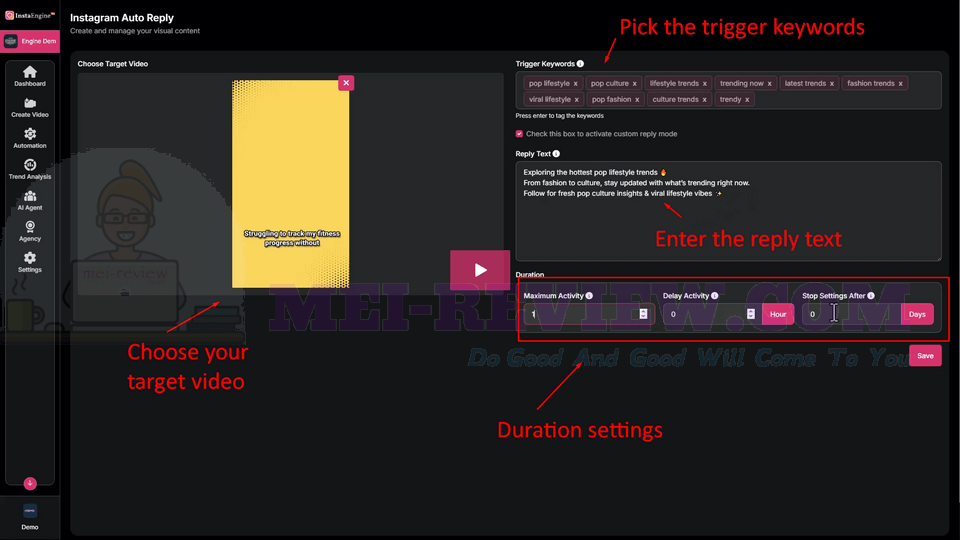Viewport: 960px width, 540px height.
Task: Select the Engine Dem workspace button
Action: [30, 41]
